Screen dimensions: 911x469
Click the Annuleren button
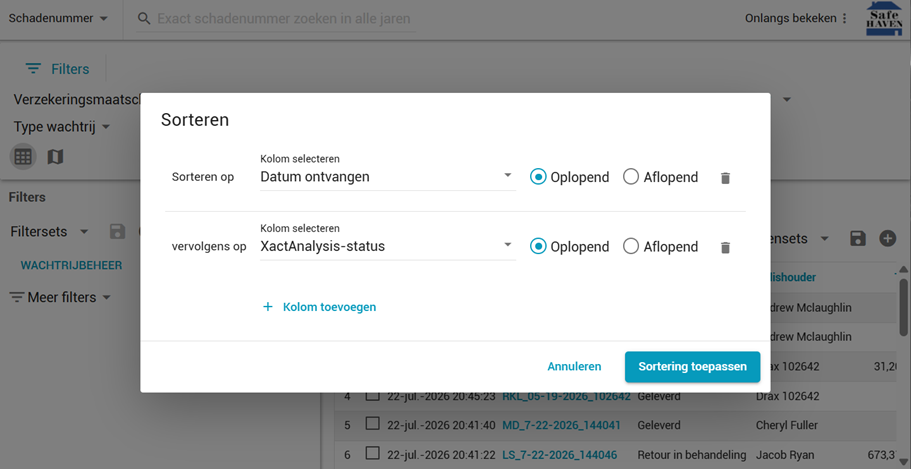(574, 367)
